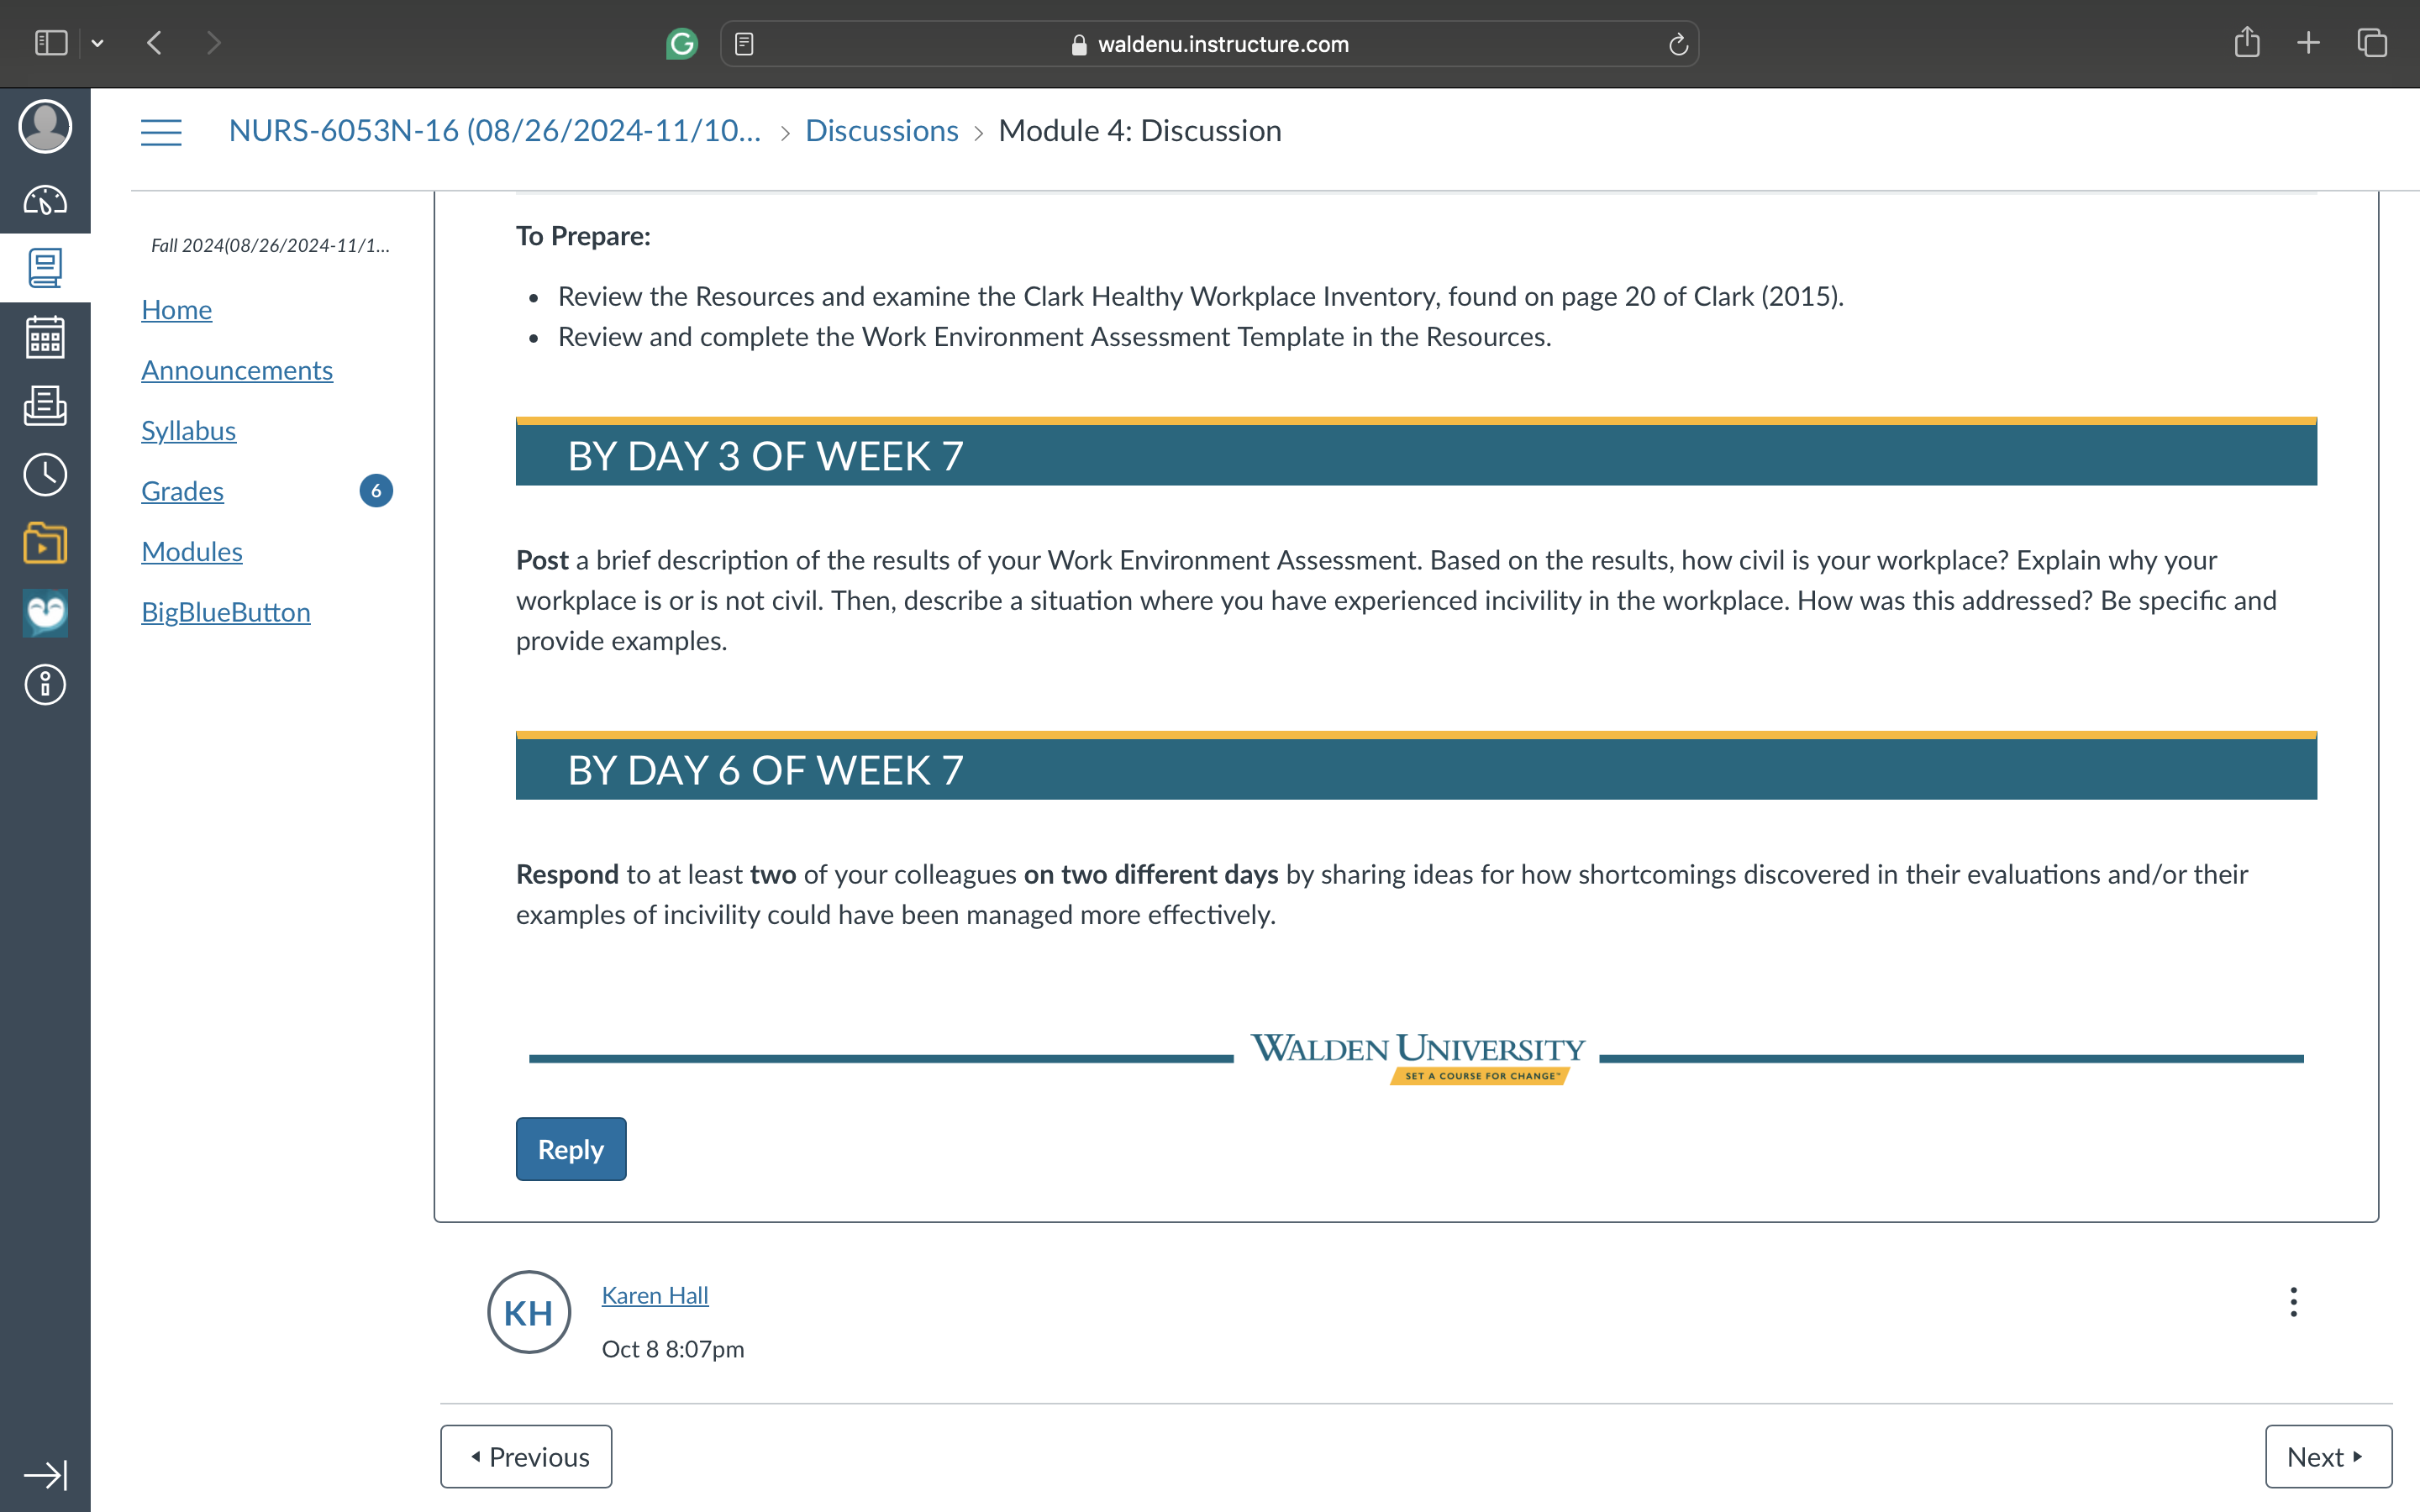Open the Discussions breadcrumb link
This screenshot has width=2420, height=1512.
[881, 131]
